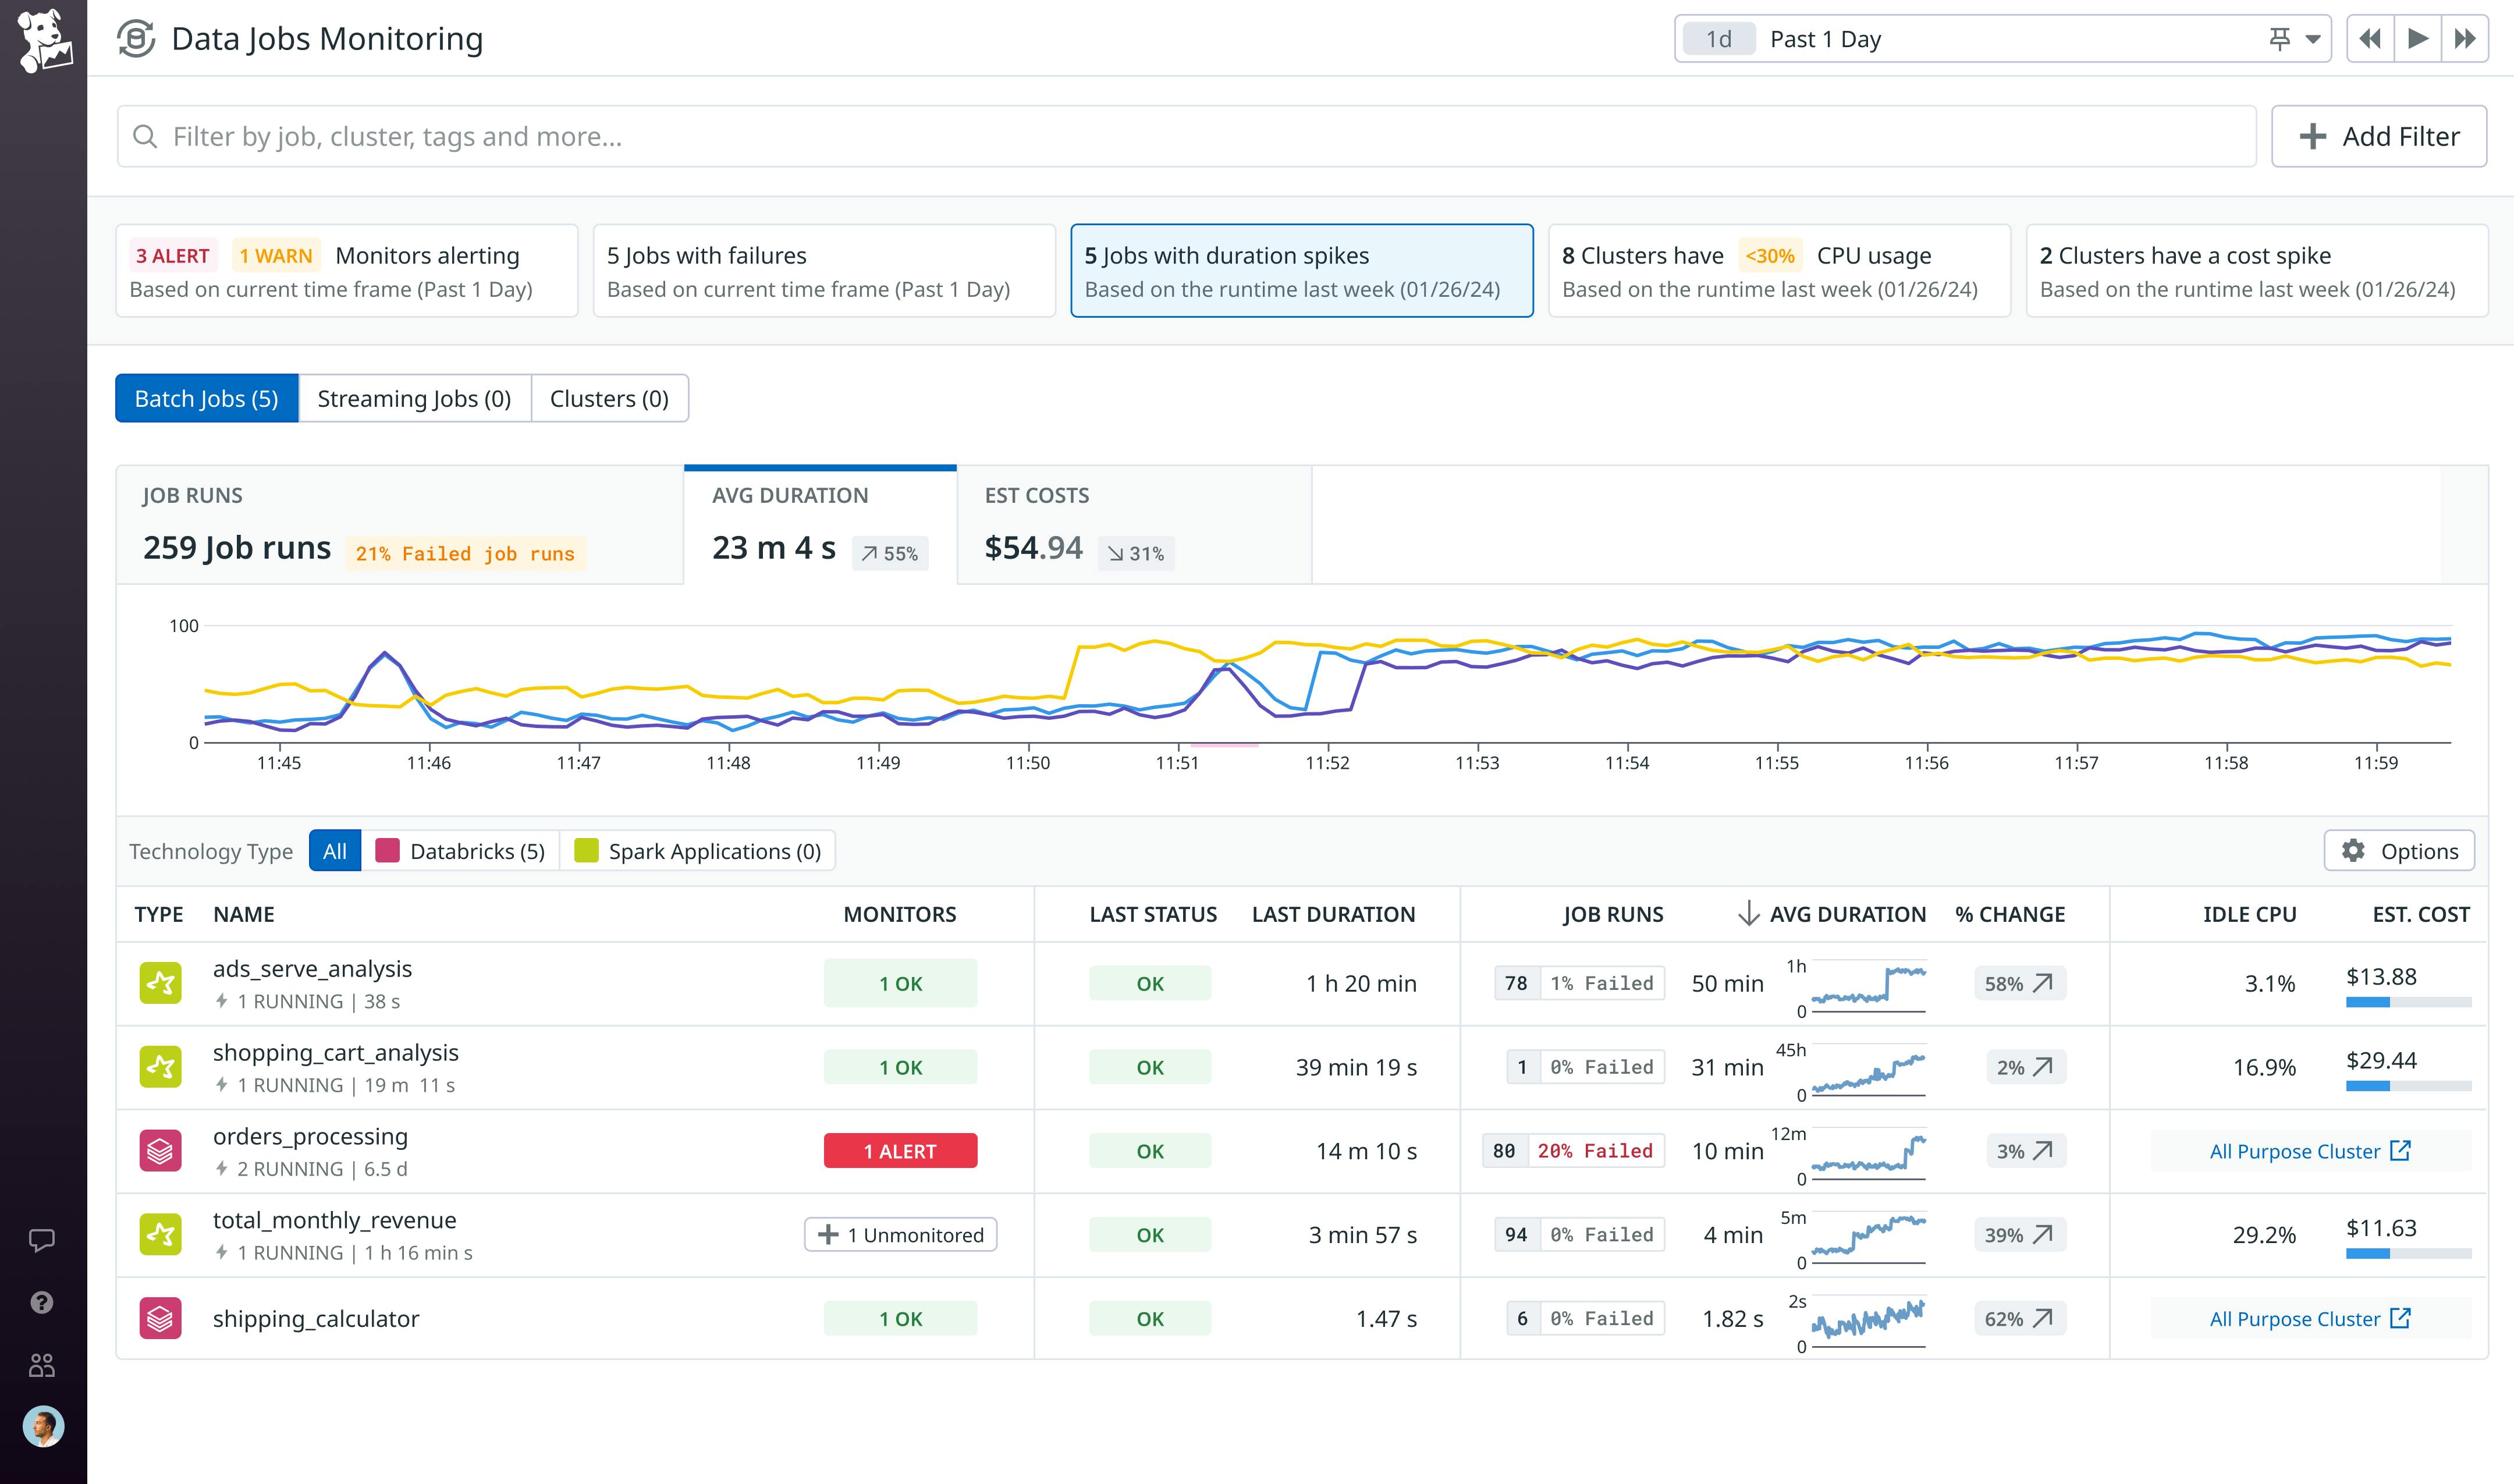Select All technology types filter

335,851
